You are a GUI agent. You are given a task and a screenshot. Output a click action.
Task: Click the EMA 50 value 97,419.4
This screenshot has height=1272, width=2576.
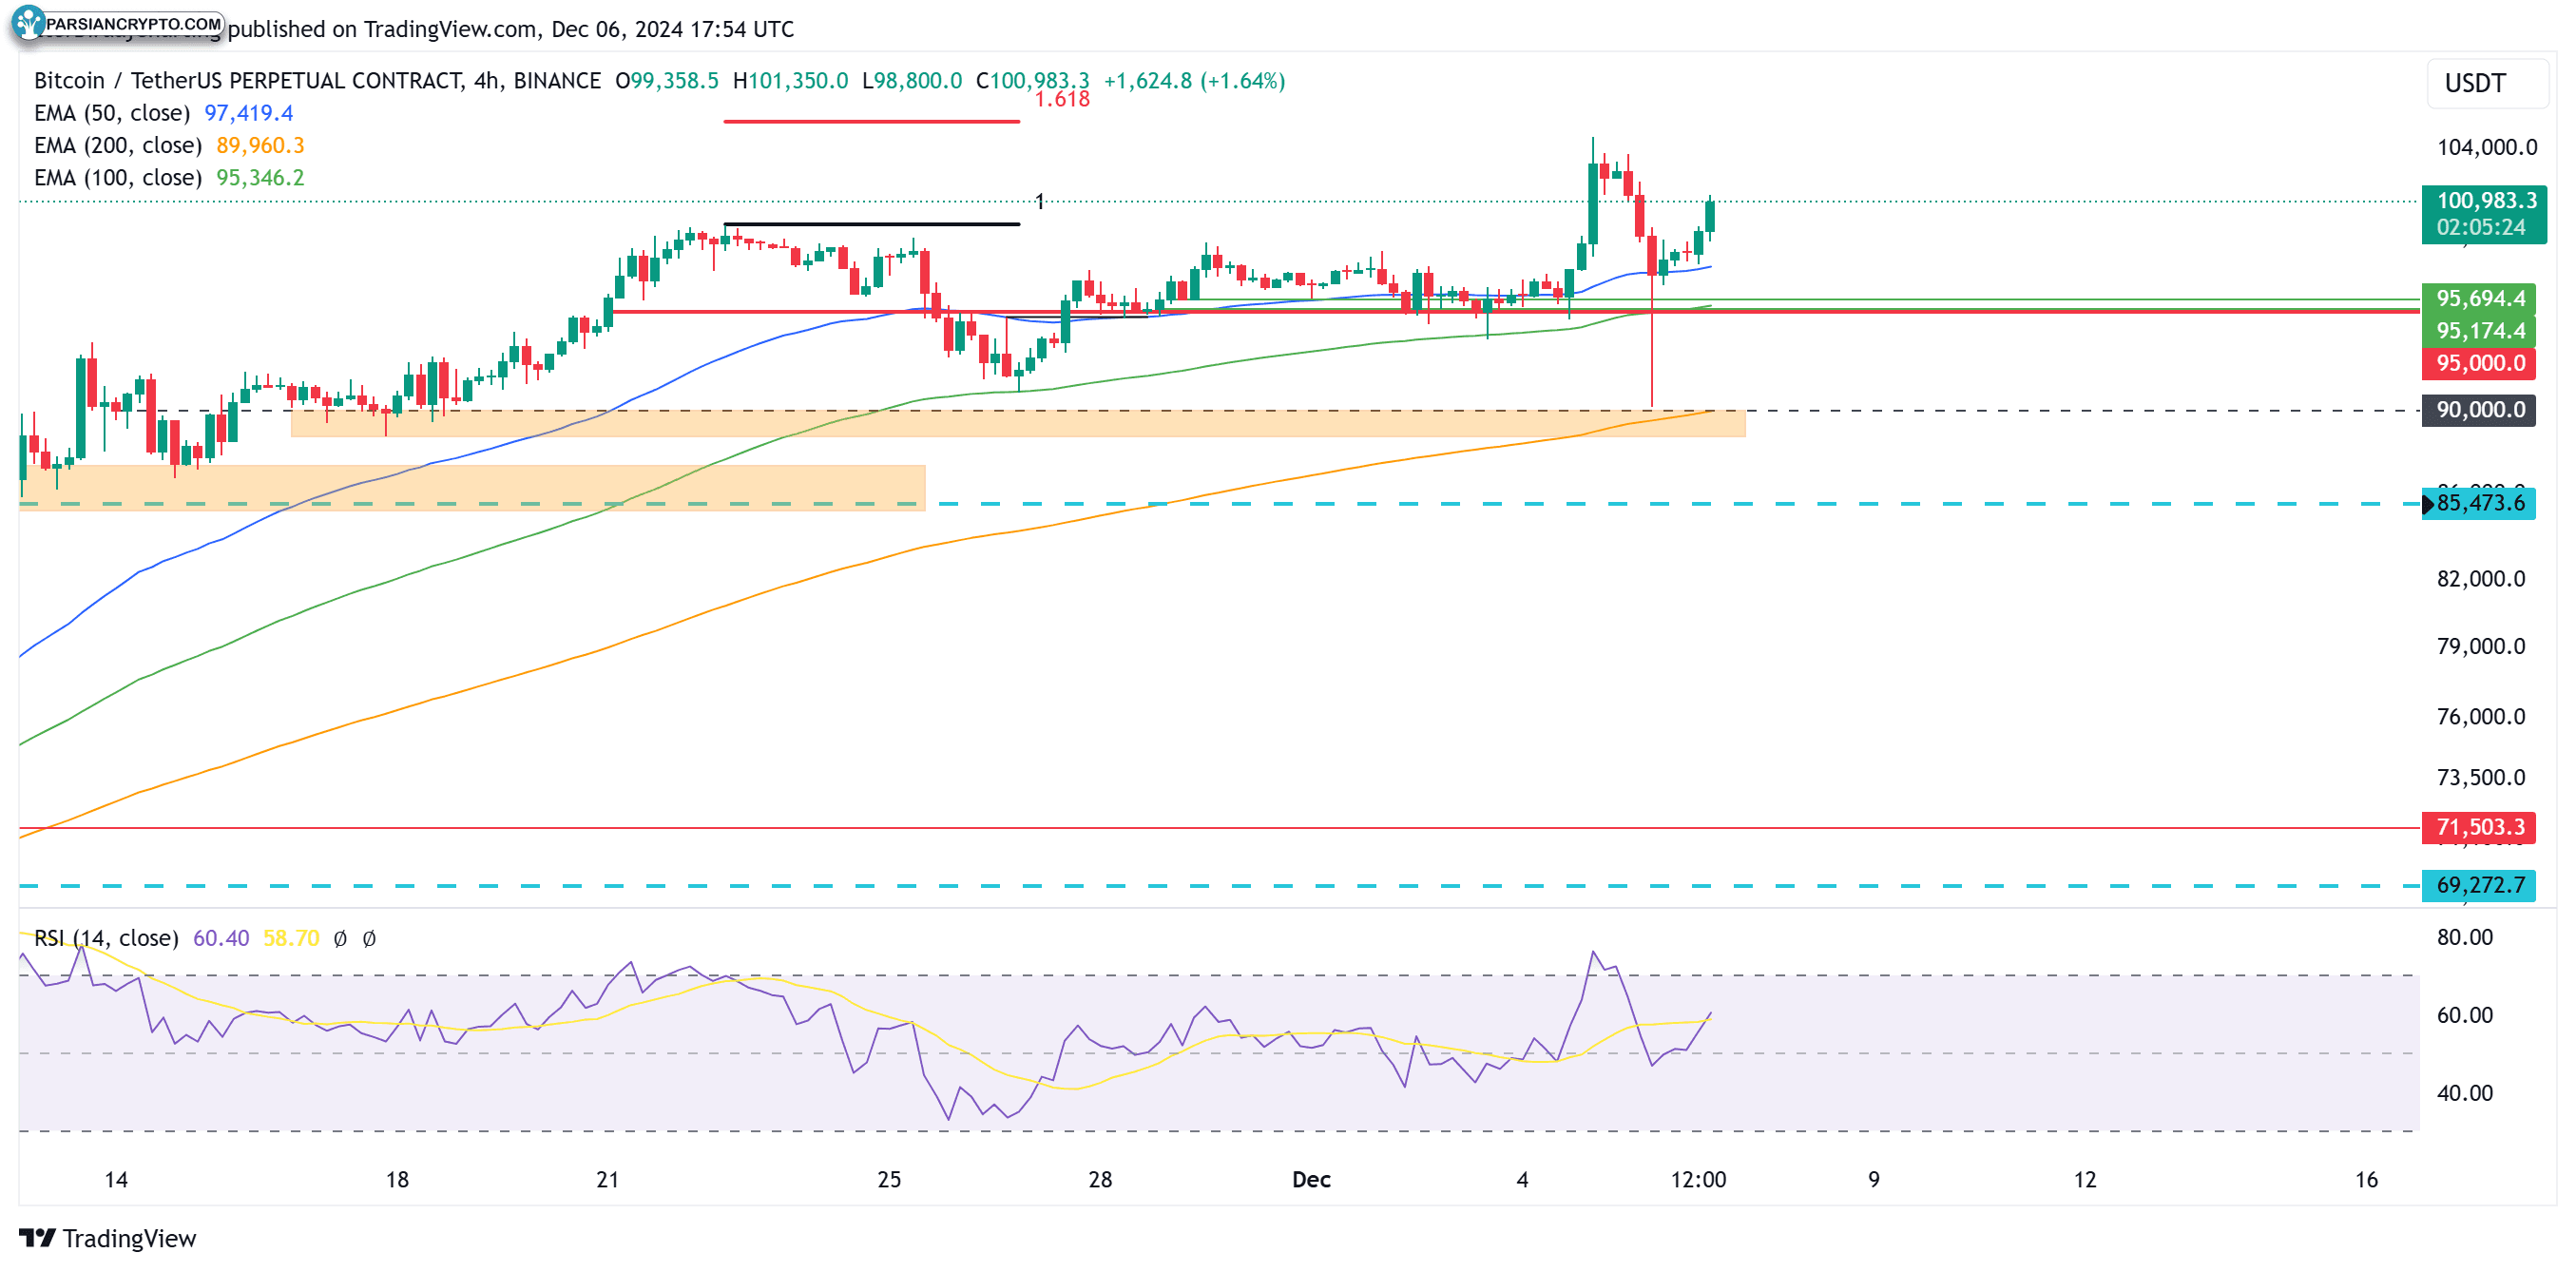(249, 113)
